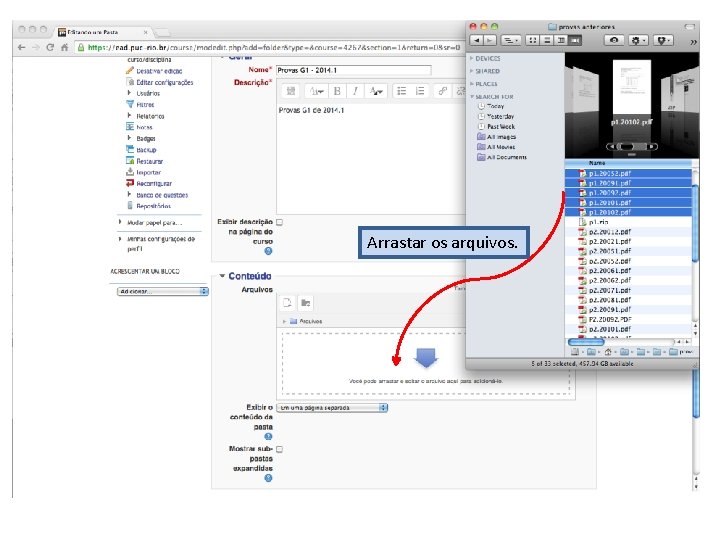Collapse SEARCH FOR in Finder sidebar
This screenshot has height=540, width=720.
point(472,97)
